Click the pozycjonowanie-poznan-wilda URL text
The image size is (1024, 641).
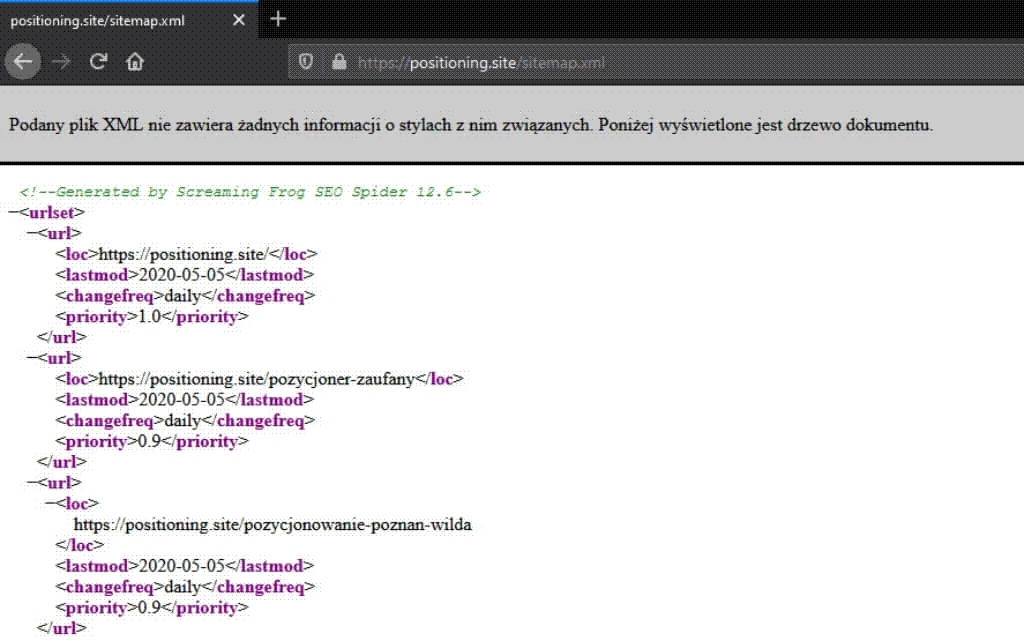pos(272,525)
